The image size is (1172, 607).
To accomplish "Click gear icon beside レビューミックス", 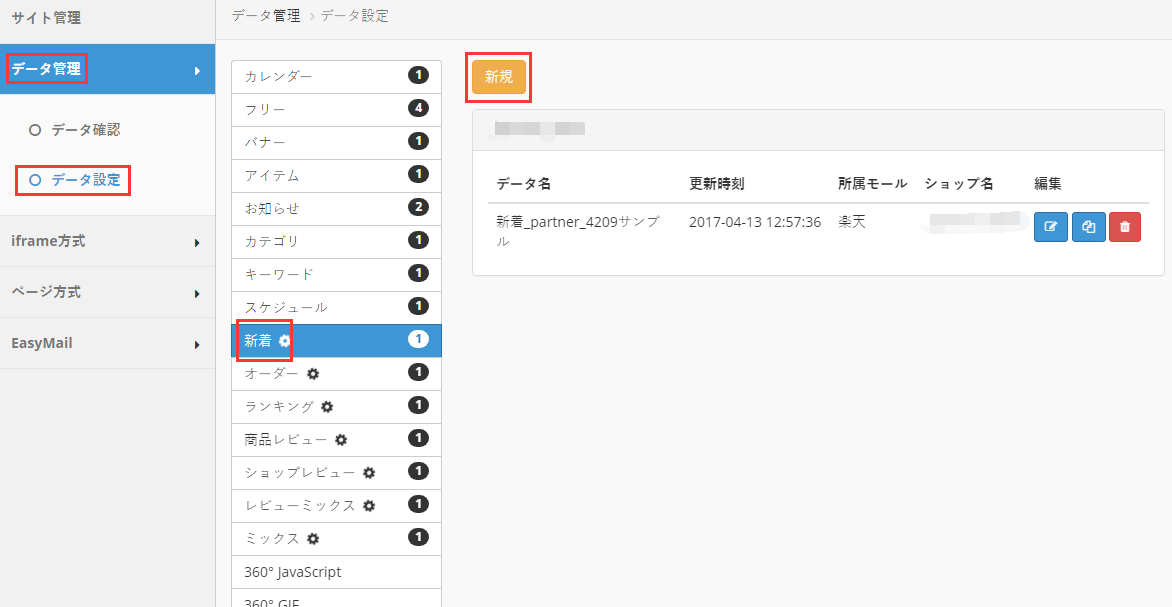I will pyautogui.click(x=369, y=505).
